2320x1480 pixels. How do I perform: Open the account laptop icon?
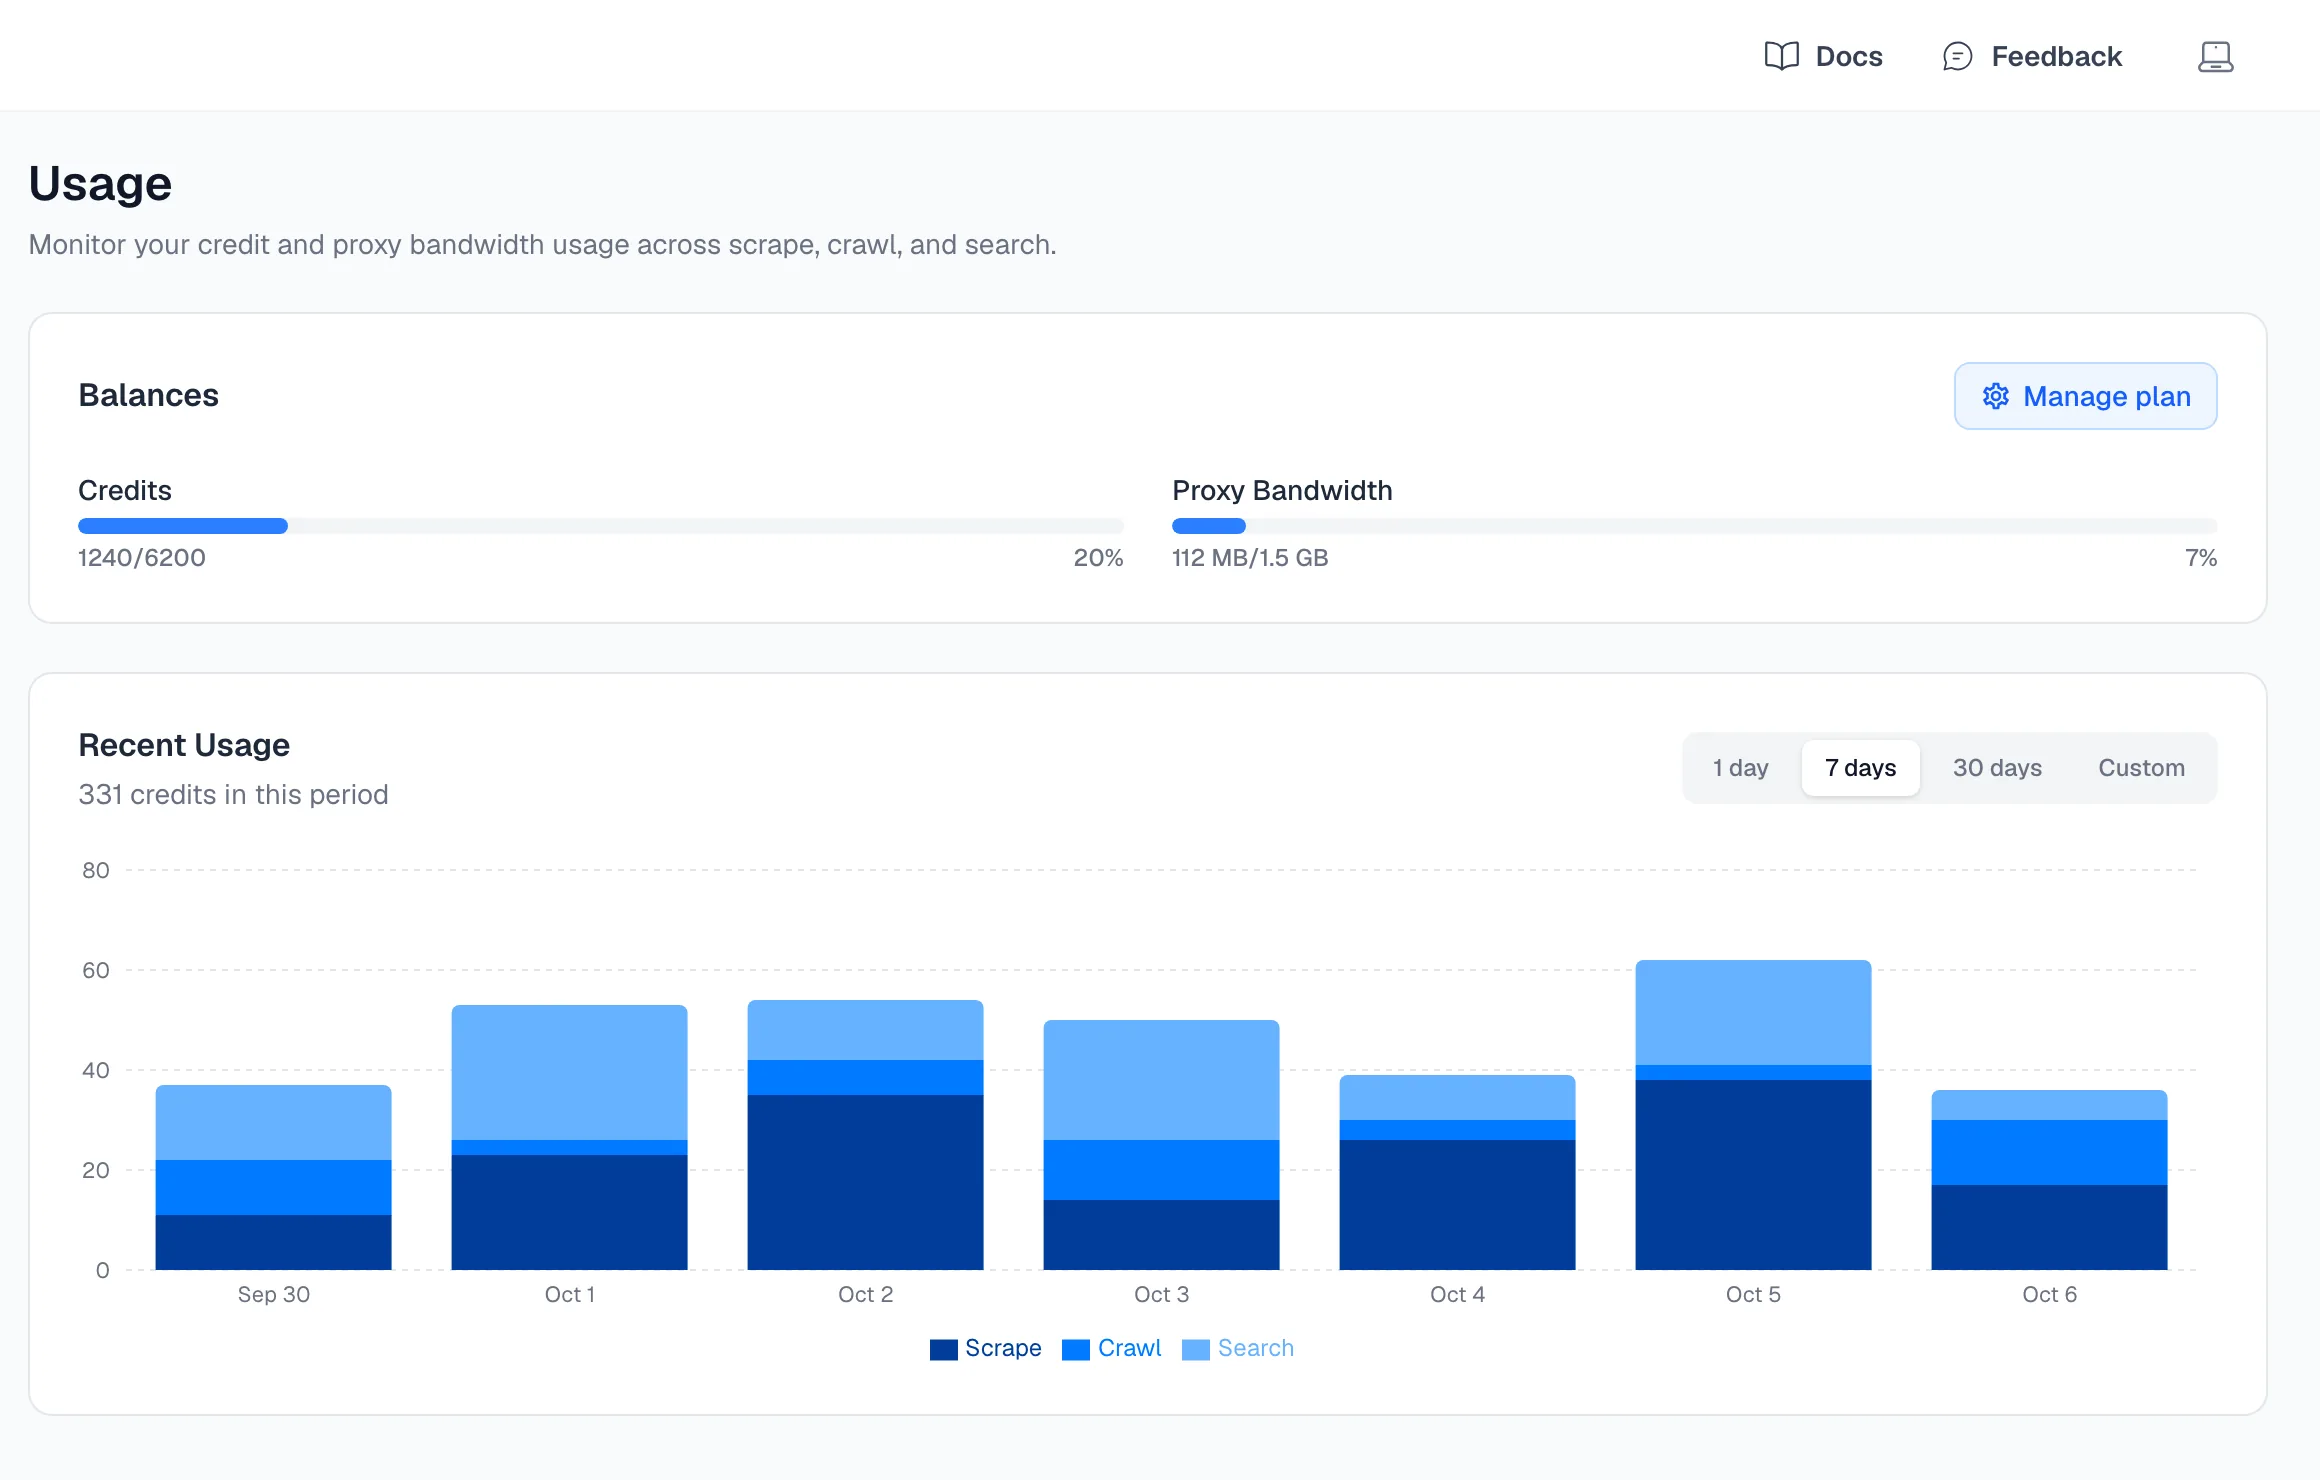2215,56
